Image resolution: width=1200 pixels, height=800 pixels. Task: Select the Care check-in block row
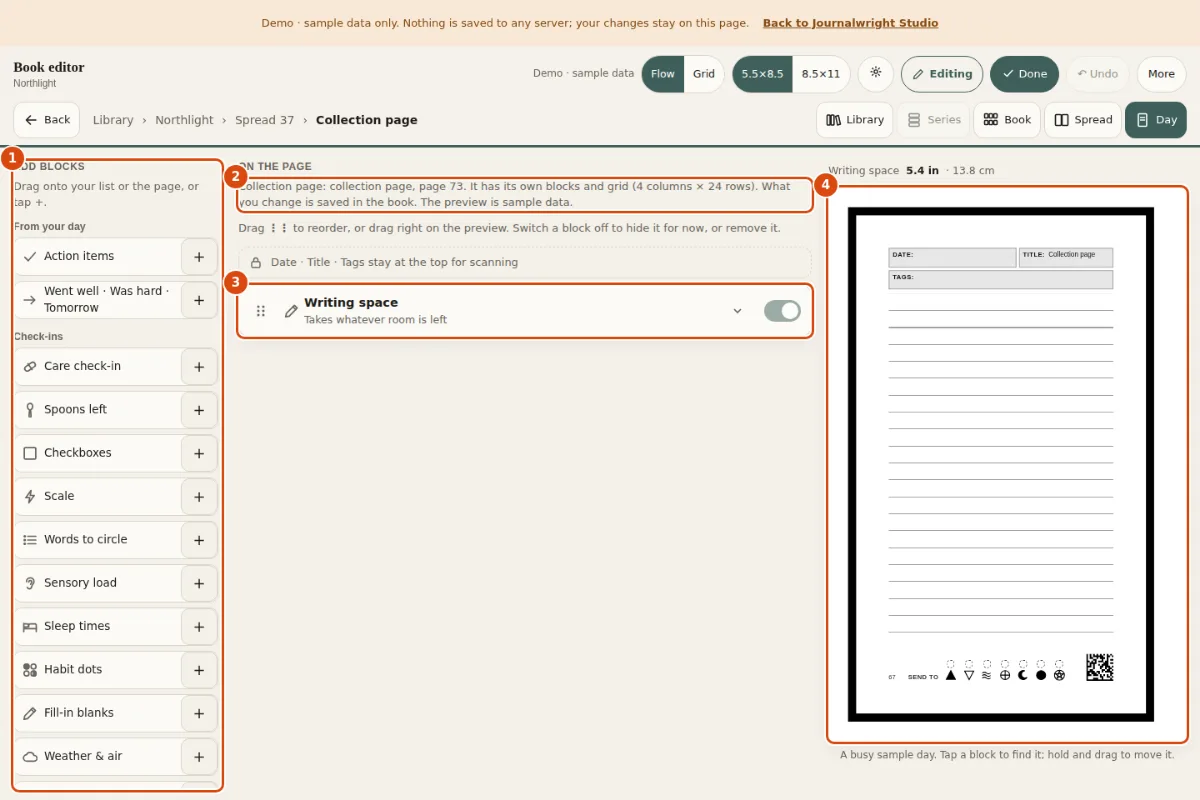coord(98,366)
